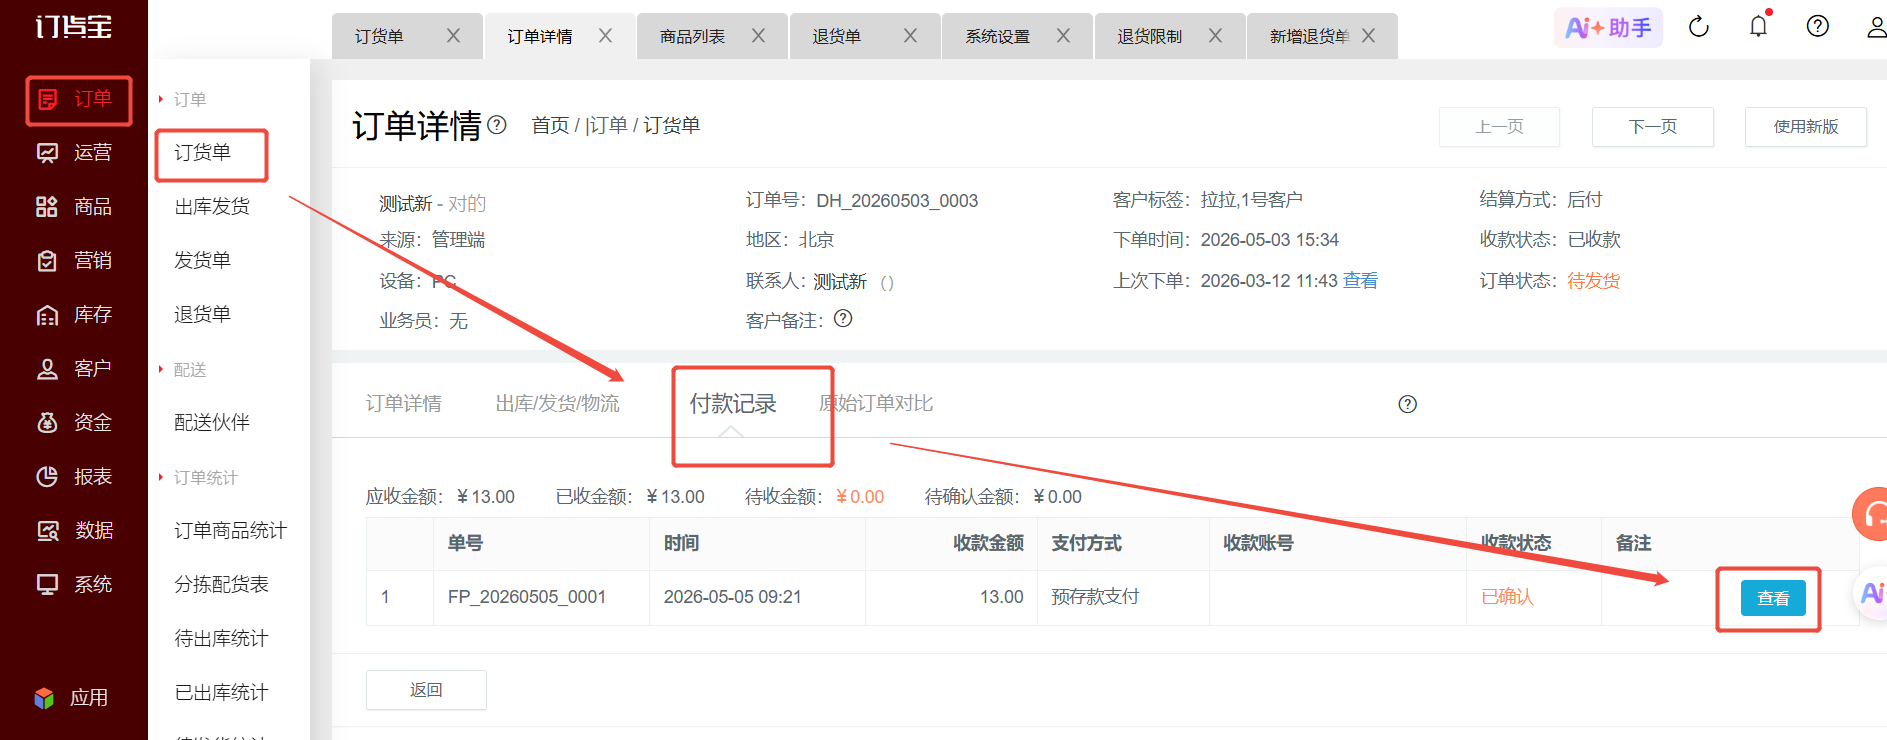Screen dimensions: 1887x740
Task: Select the 出库/发货/物流 tab
Action: 557,403
